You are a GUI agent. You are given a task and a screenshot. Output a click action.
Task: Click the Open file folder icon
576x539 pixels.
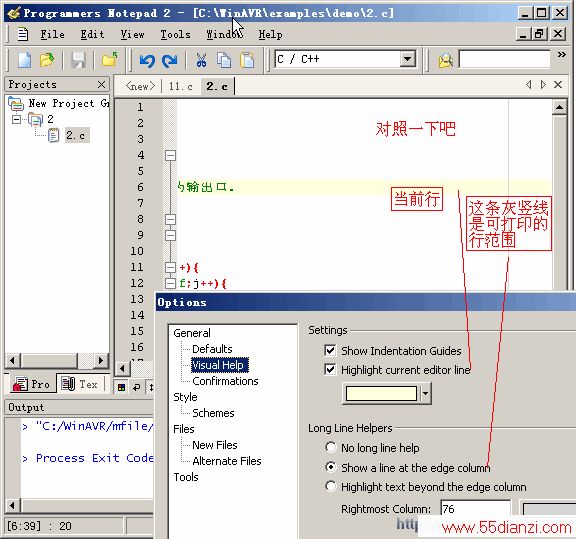coord(47,60)
